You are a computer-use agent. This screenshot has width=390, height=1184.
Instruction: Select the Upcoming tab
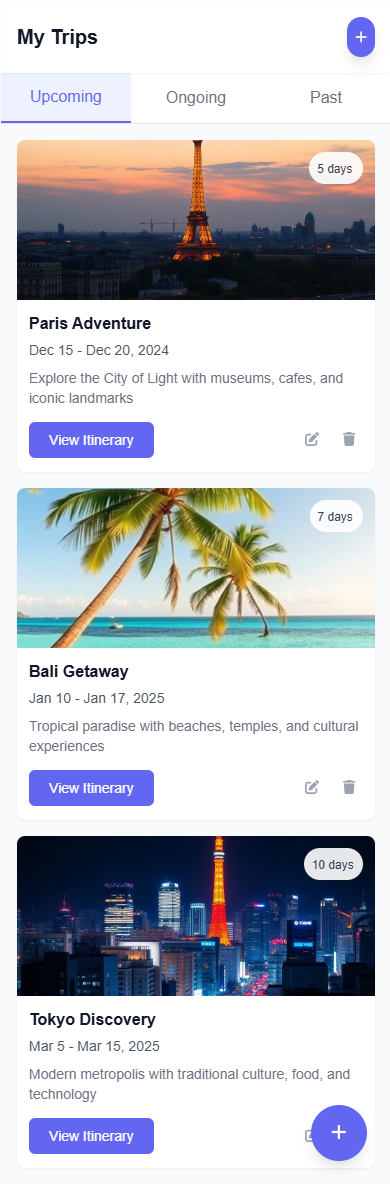pyautogui.click(x=66, y=97)
